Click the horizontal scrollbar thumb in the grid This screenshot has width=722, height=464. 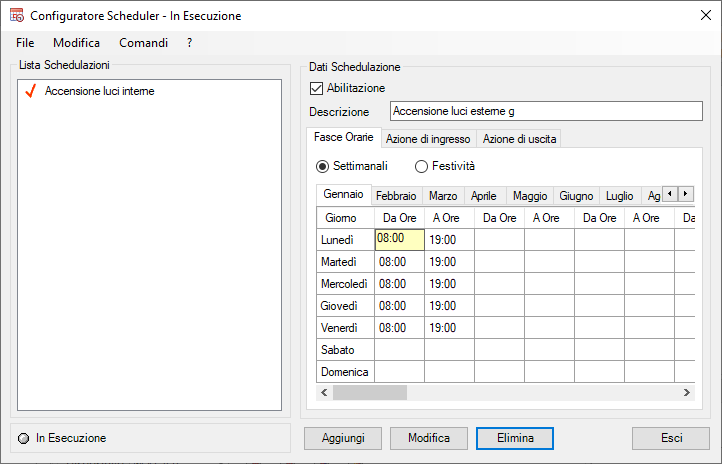coord(369,392)
